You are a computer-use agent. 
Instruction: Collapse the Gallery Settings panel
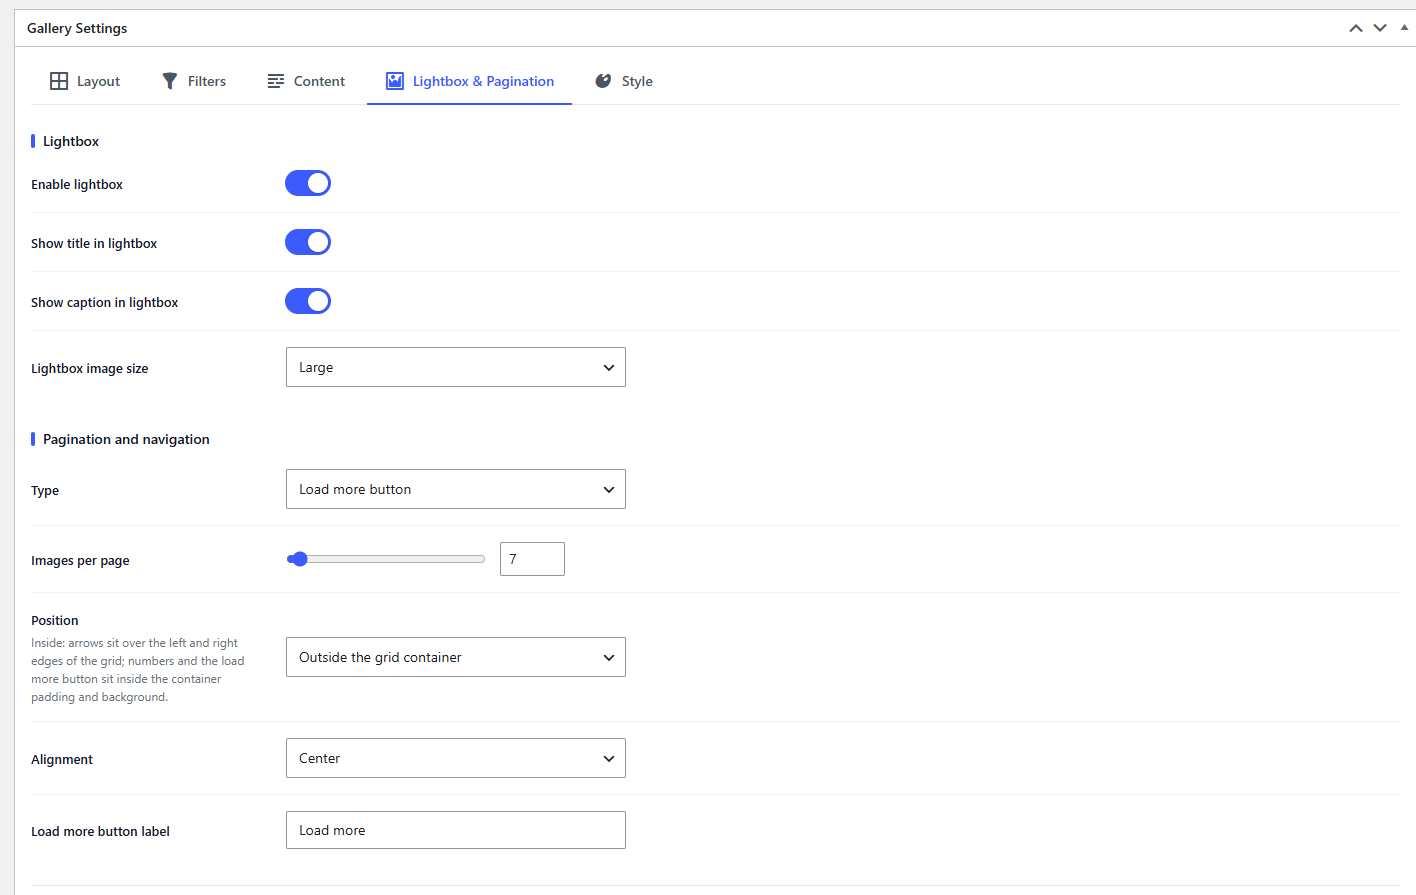(x=1404, y=28)
